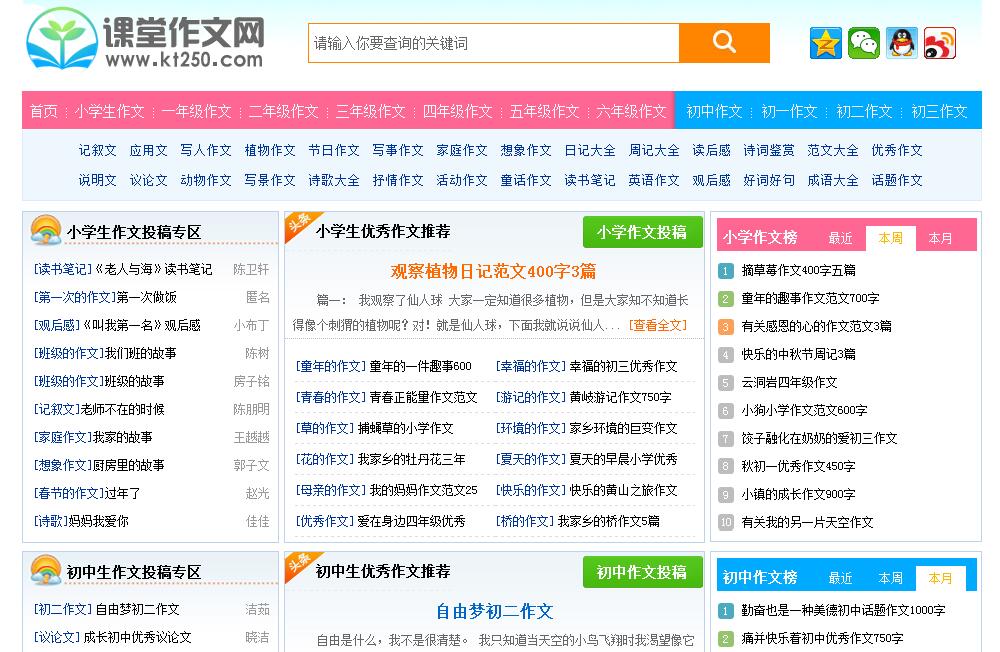Switch to 最近 tab in 小学作文榜
The height and width of the screenshot is (652, 1000).
(x=840, y=238)
